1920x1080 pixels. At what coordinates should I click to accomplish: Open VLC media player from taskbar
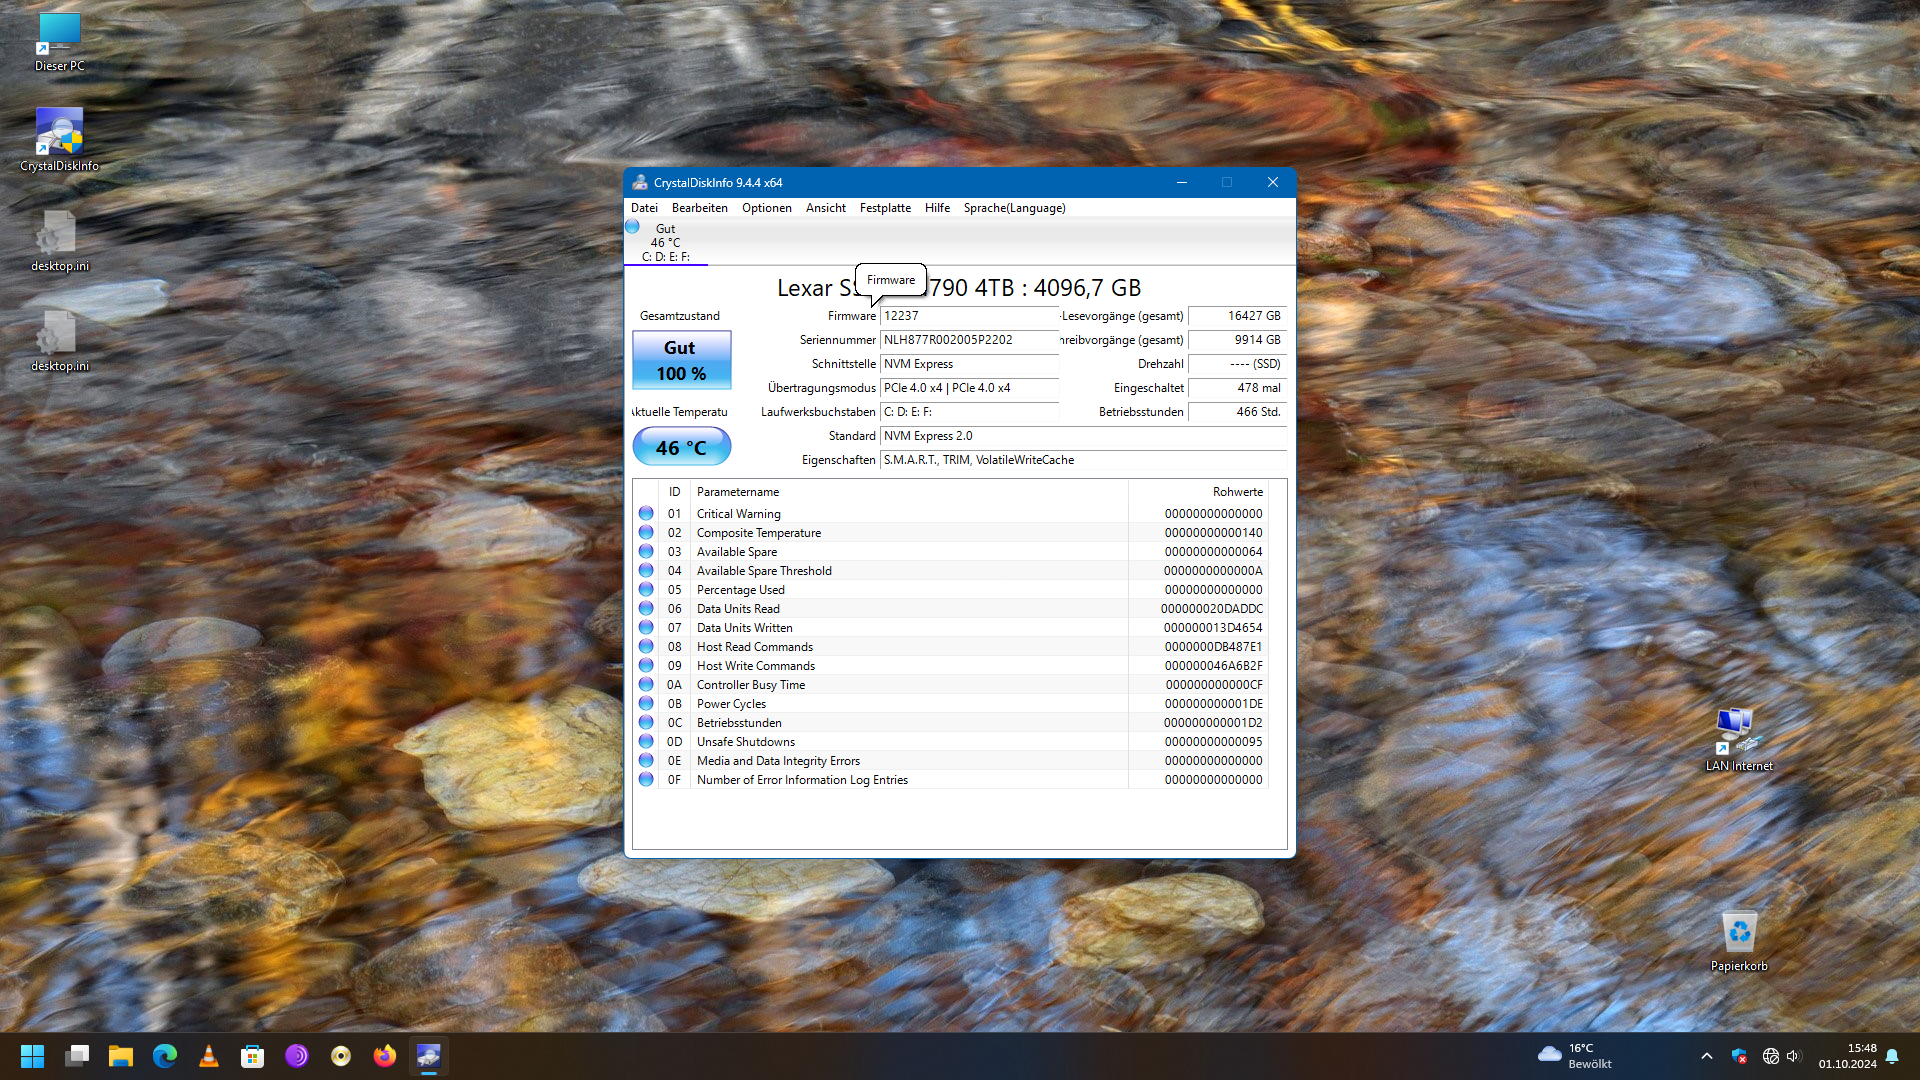(x=209, y=1056)
